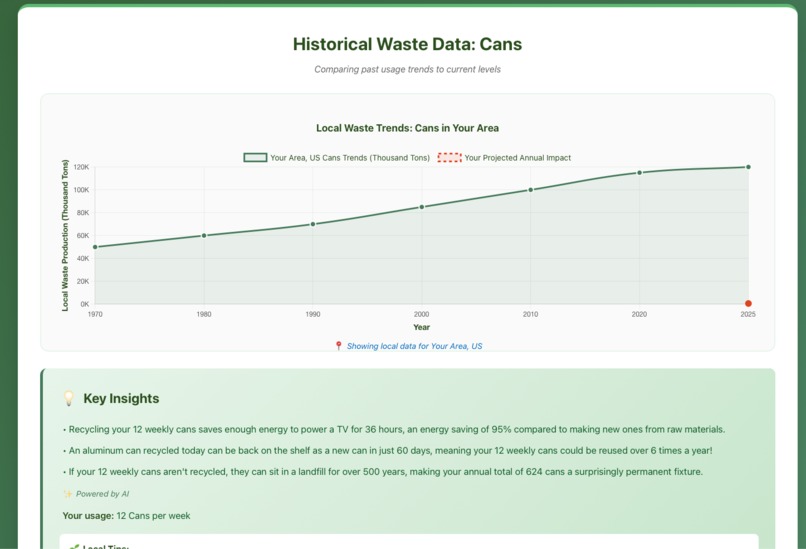Click 'Showing local data for Your Area, US'
Screen dimensions: 806x549
pyautogui.click(x=414, y=346)
